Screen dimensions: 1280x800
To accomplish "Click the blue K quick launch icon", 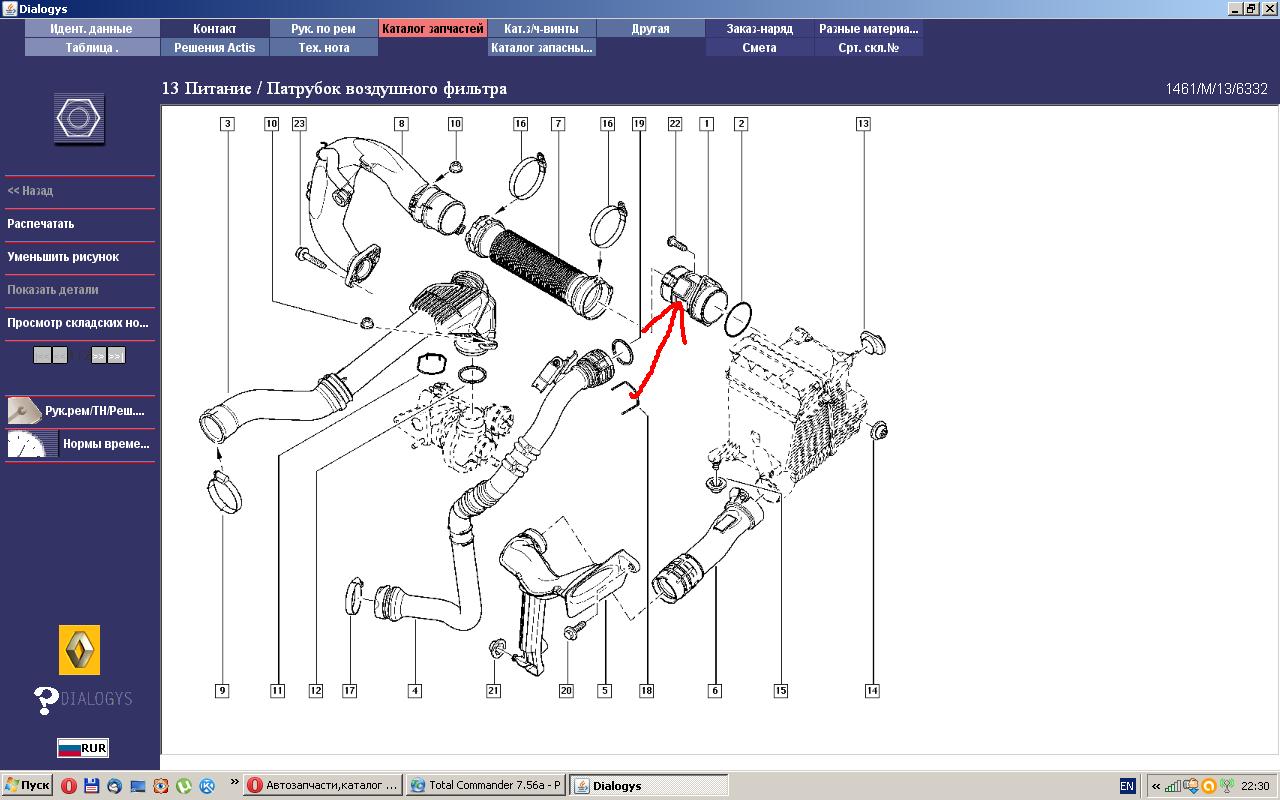I will tap(207, 786).
